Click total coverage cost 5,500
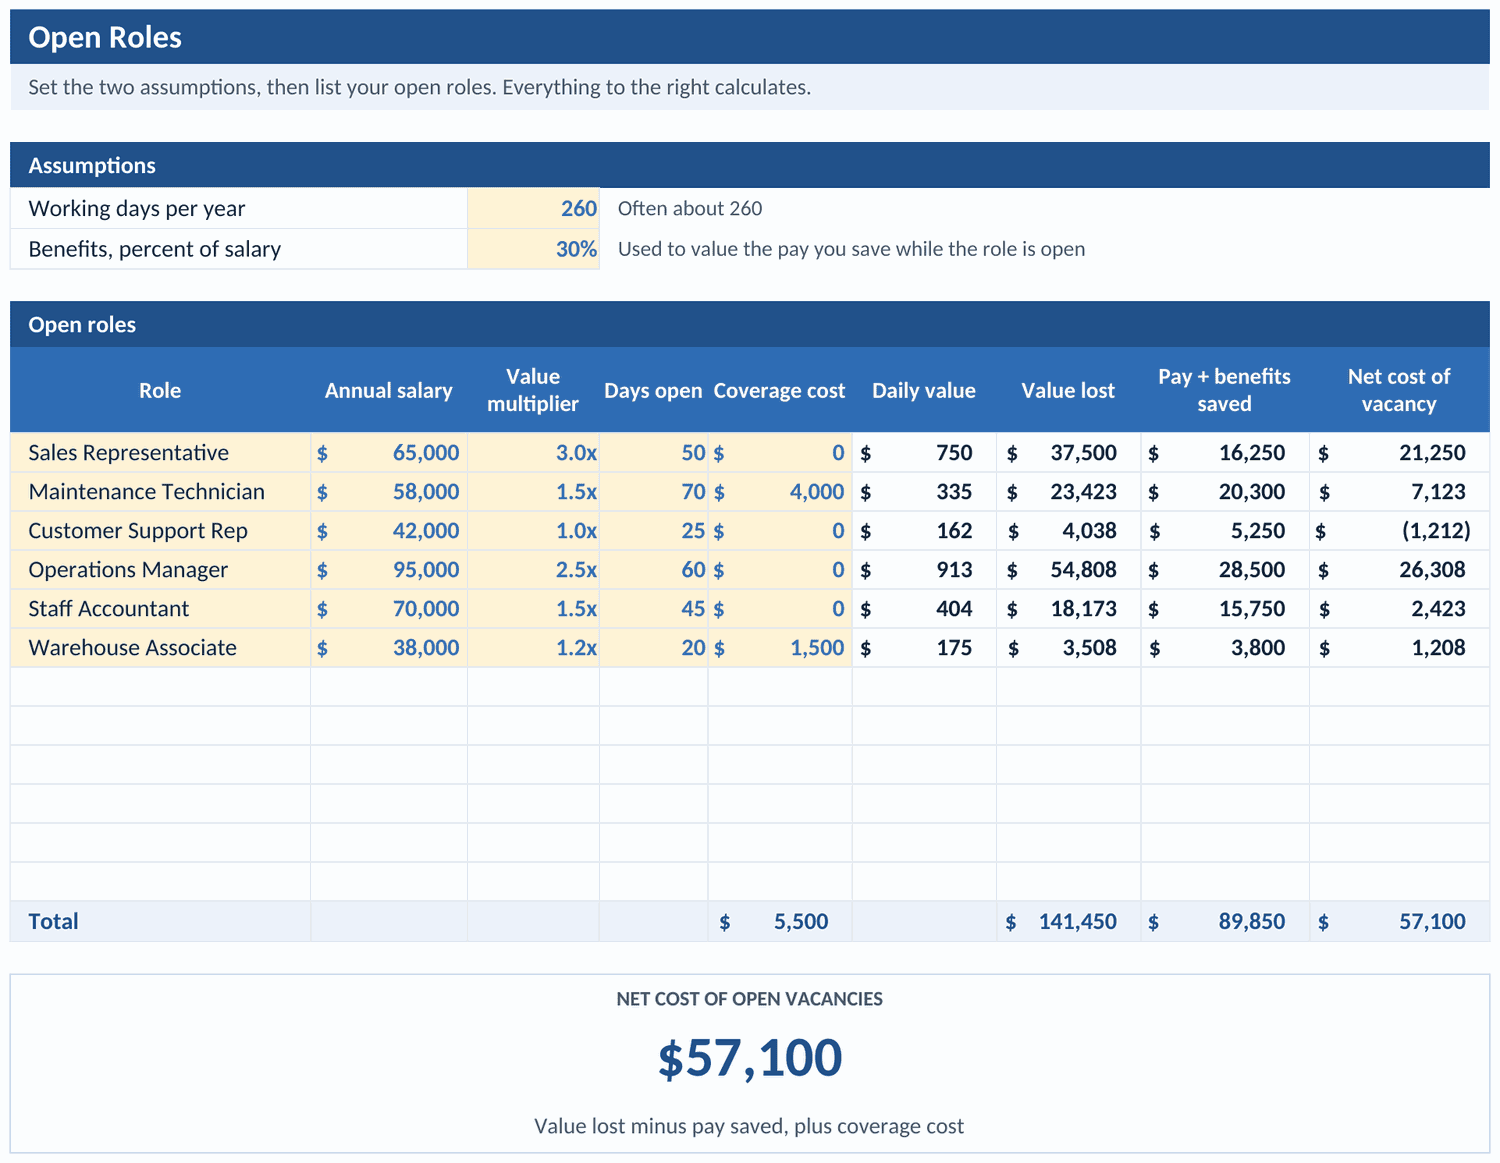Screen dimensions: 1500x1163 (780, 921)
